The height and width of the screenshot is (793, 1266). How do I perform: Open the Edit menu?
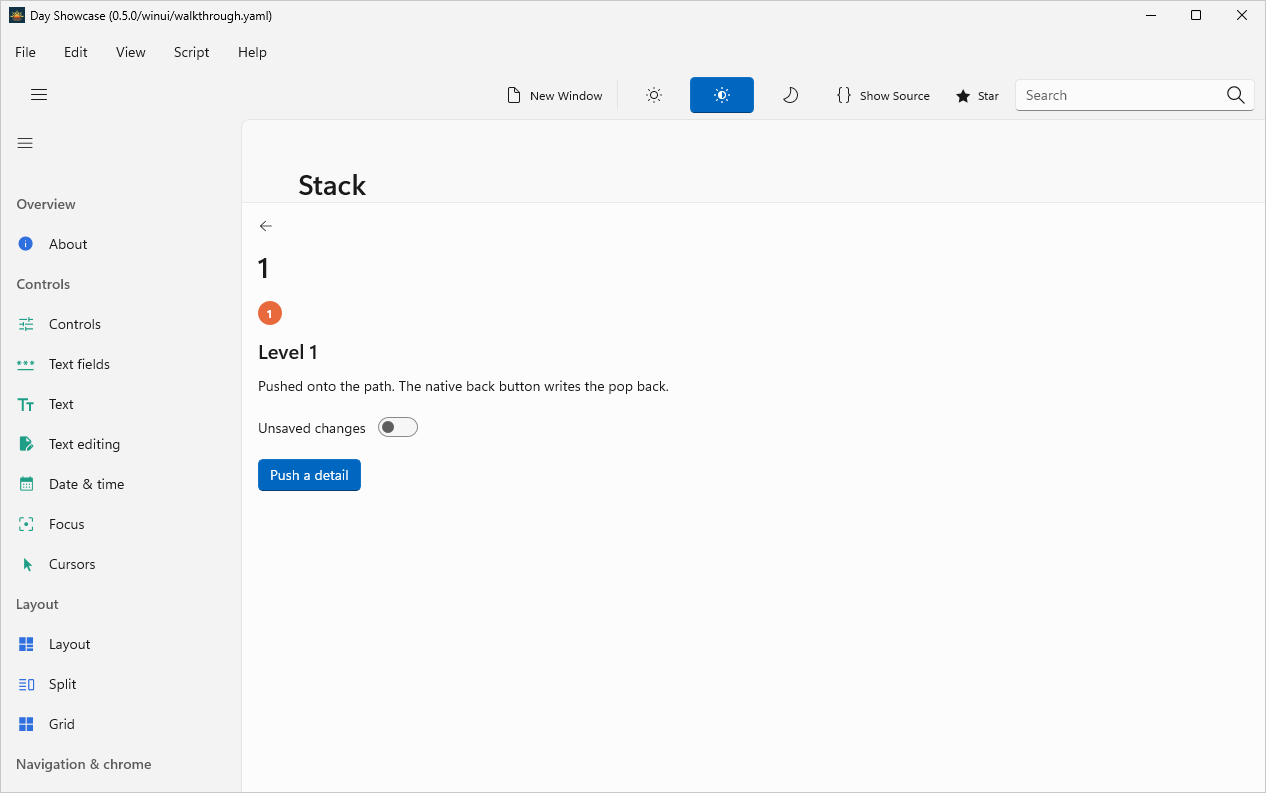[x=76, y=52]
